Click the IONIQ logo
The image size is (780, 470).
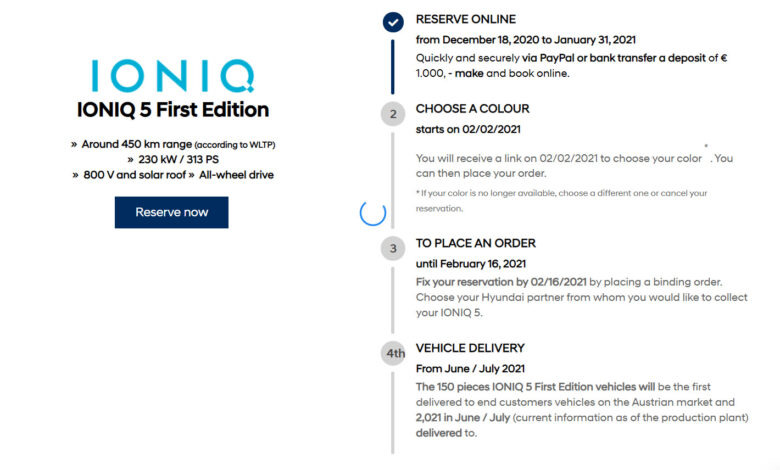coord(172,77)
